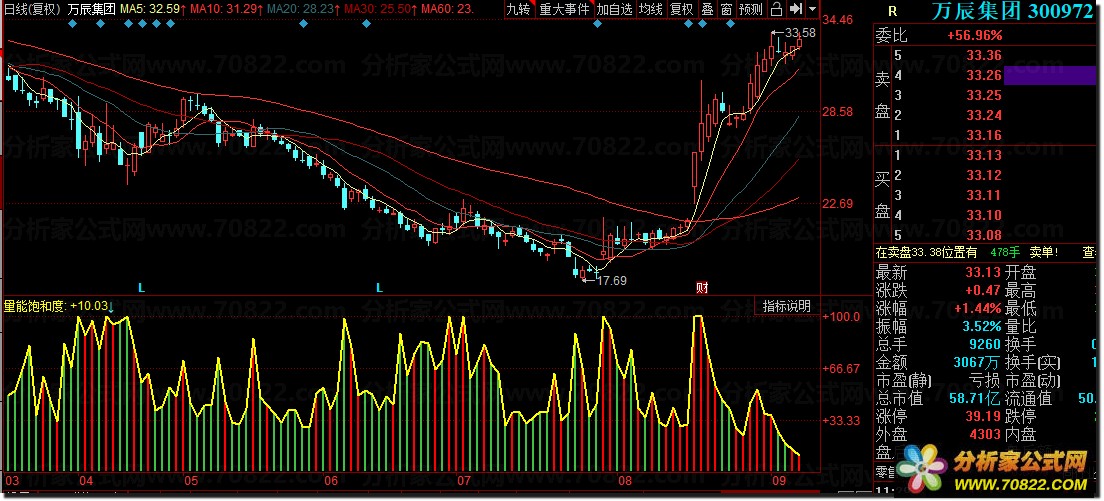Click 加自选 to add to watchlist

[615, 9]
